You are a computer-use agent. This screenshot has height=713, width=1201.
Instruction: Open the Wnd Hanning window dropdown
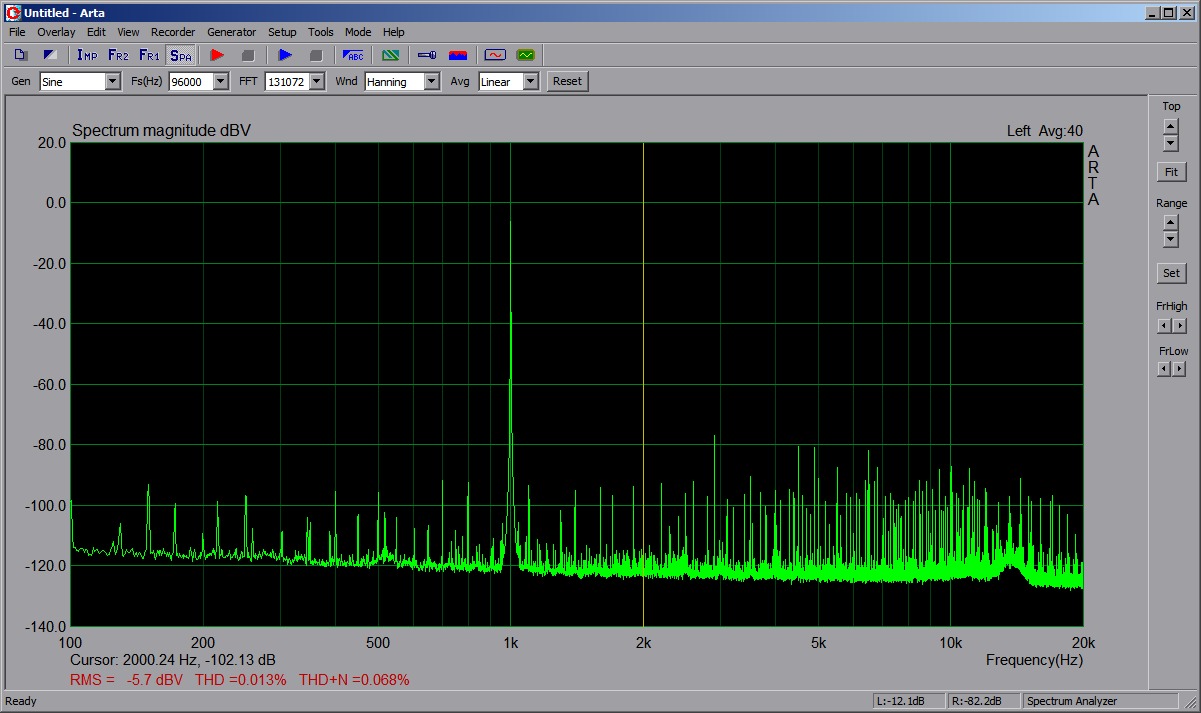tap(431, 82)
